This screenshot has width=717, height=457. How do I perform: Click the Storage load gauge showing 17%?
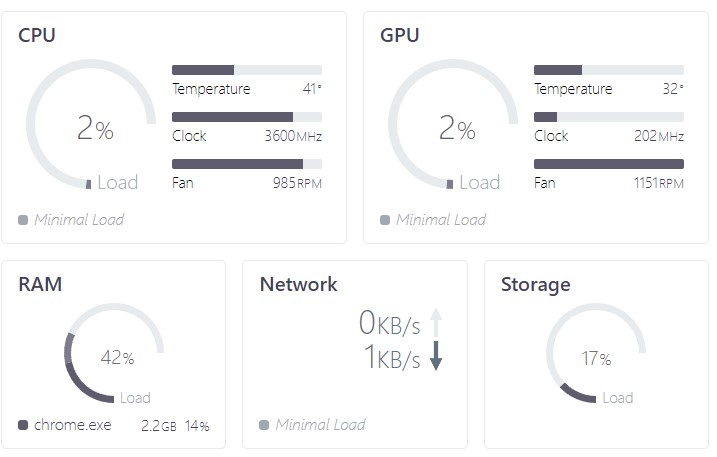click(x=595, y=356)
